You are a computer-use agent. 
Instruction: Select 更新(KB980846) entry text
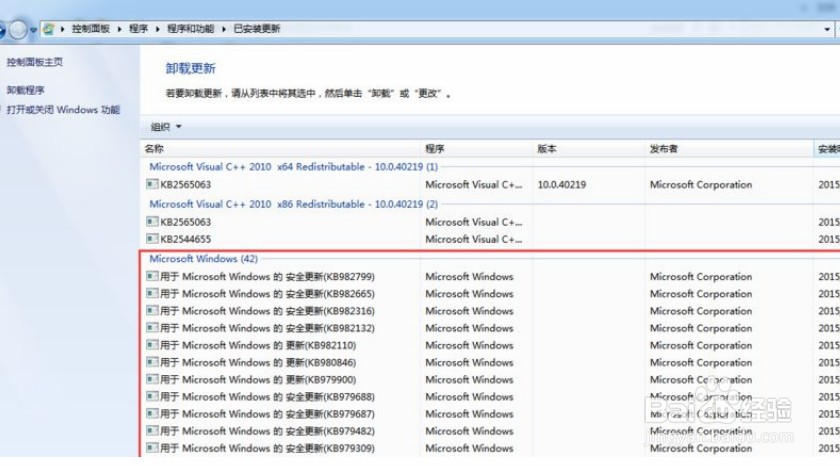[258, 363]
